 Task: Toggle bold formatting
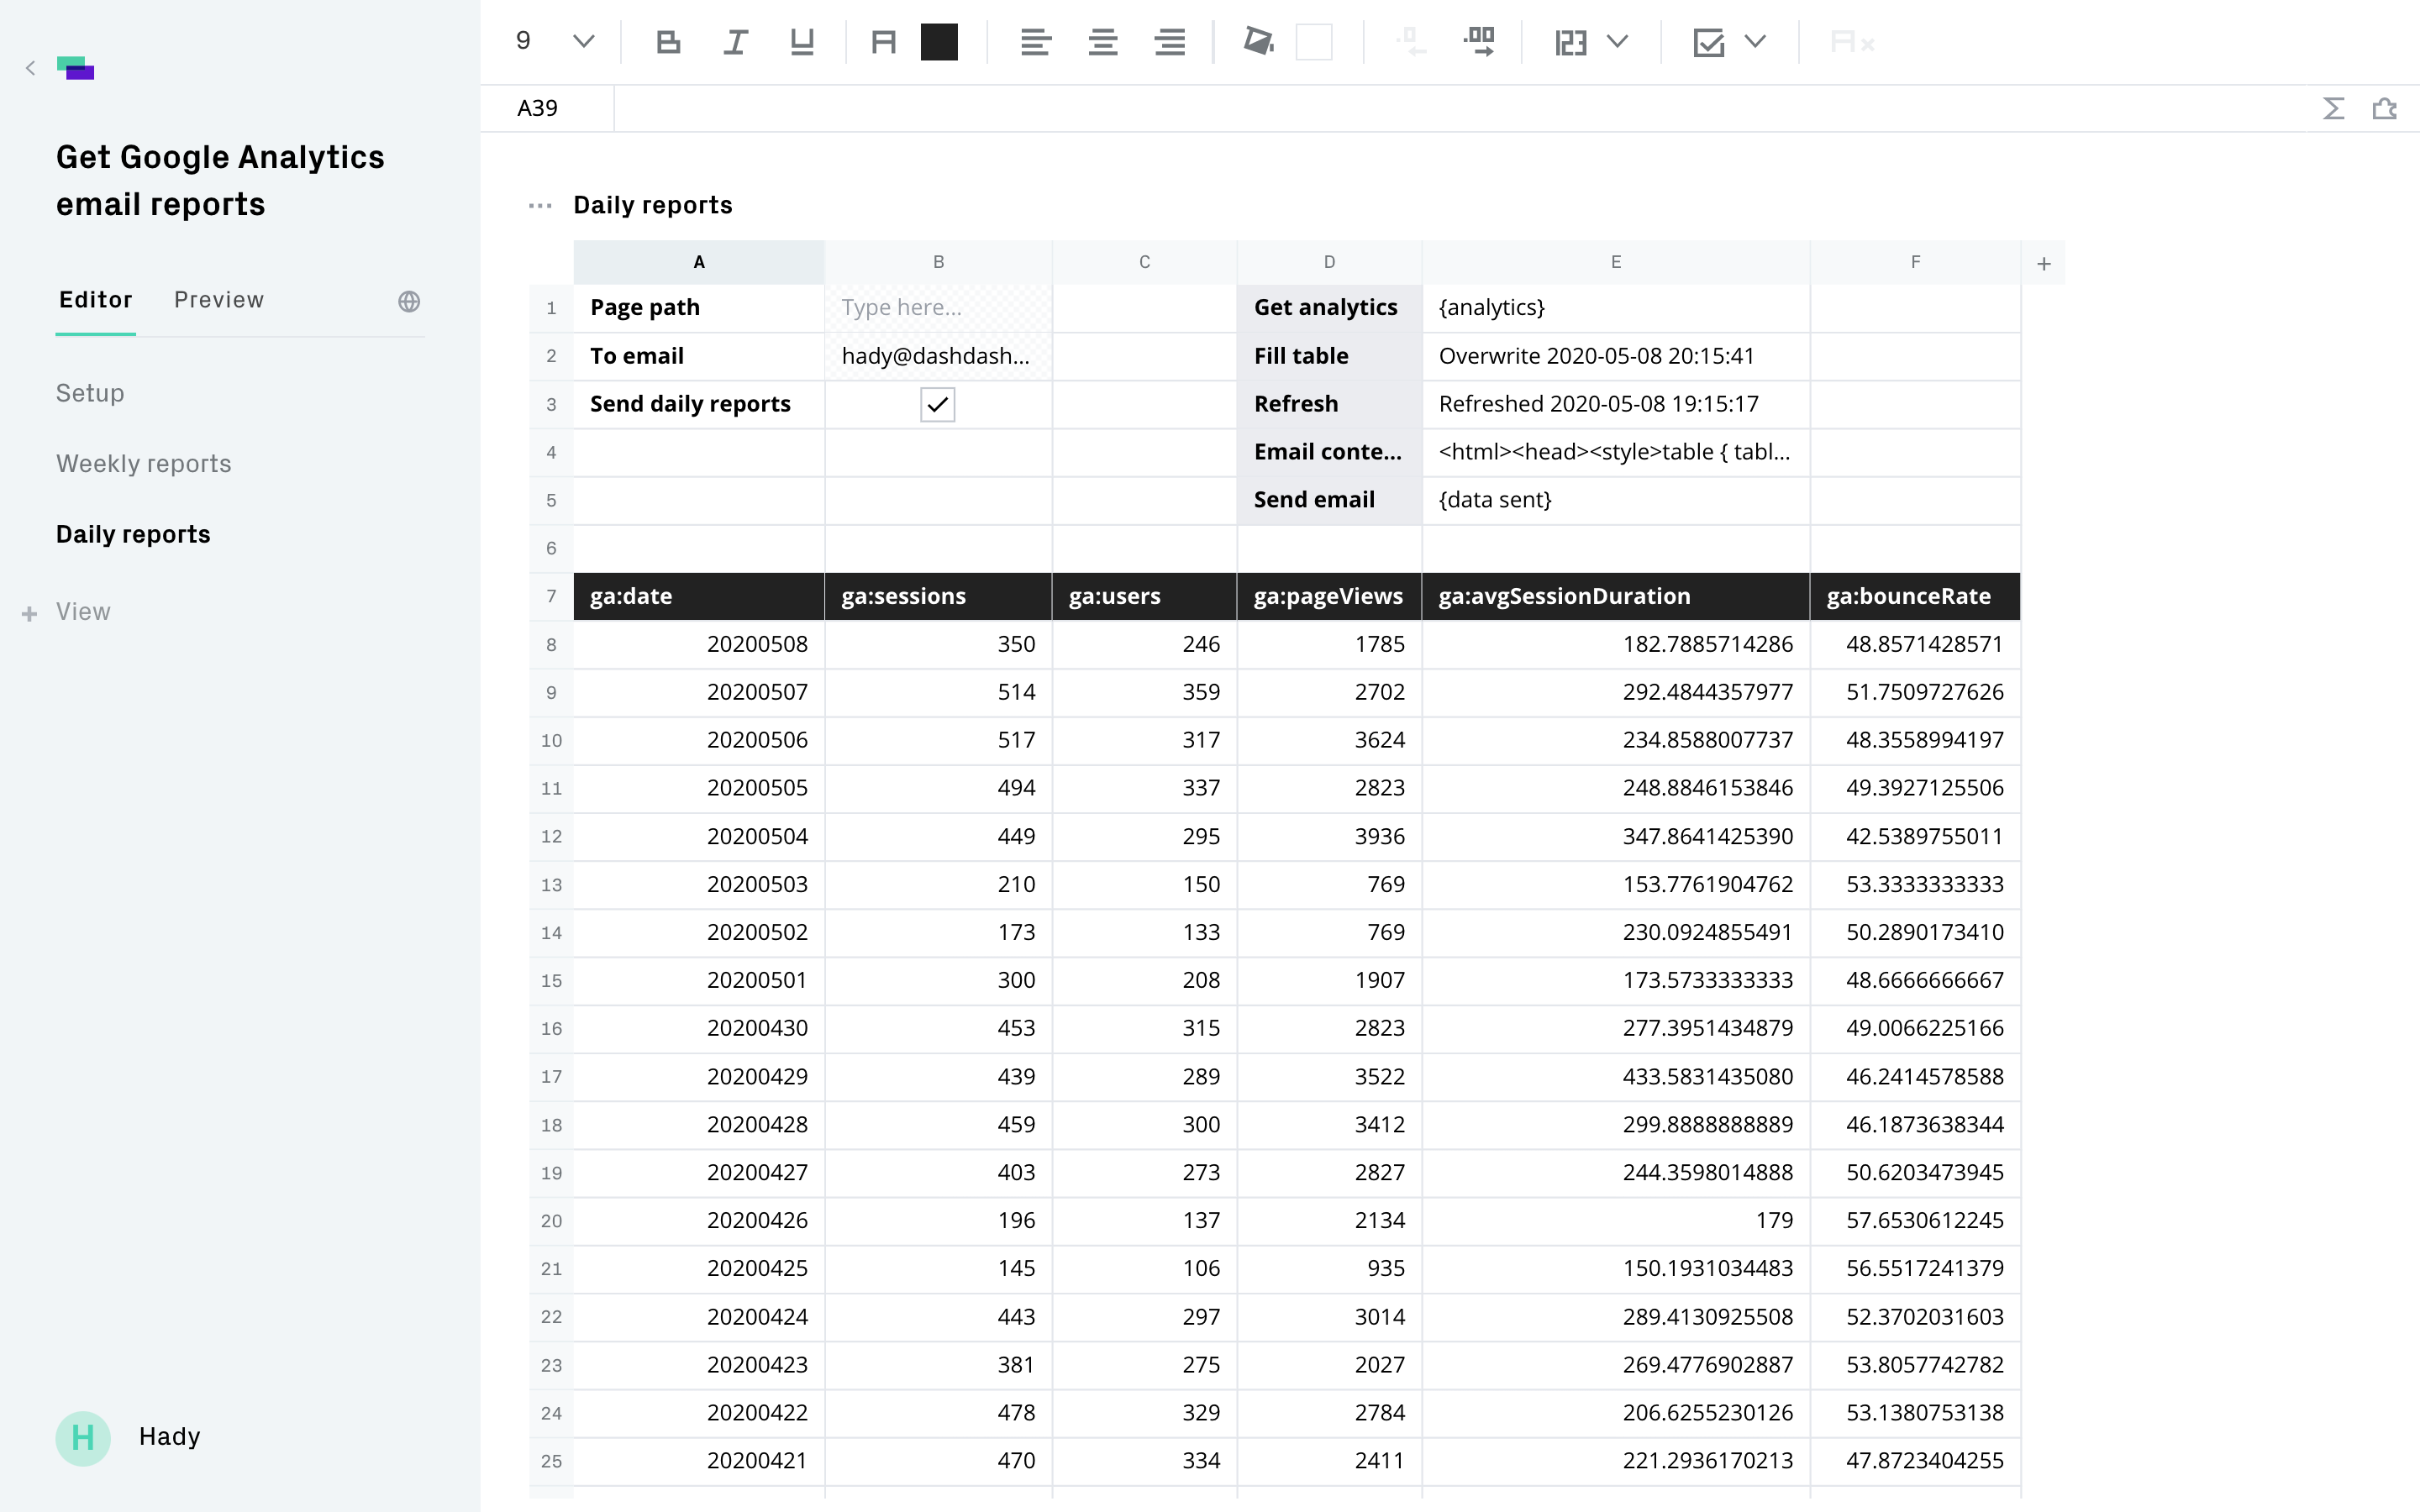(668, 42)
